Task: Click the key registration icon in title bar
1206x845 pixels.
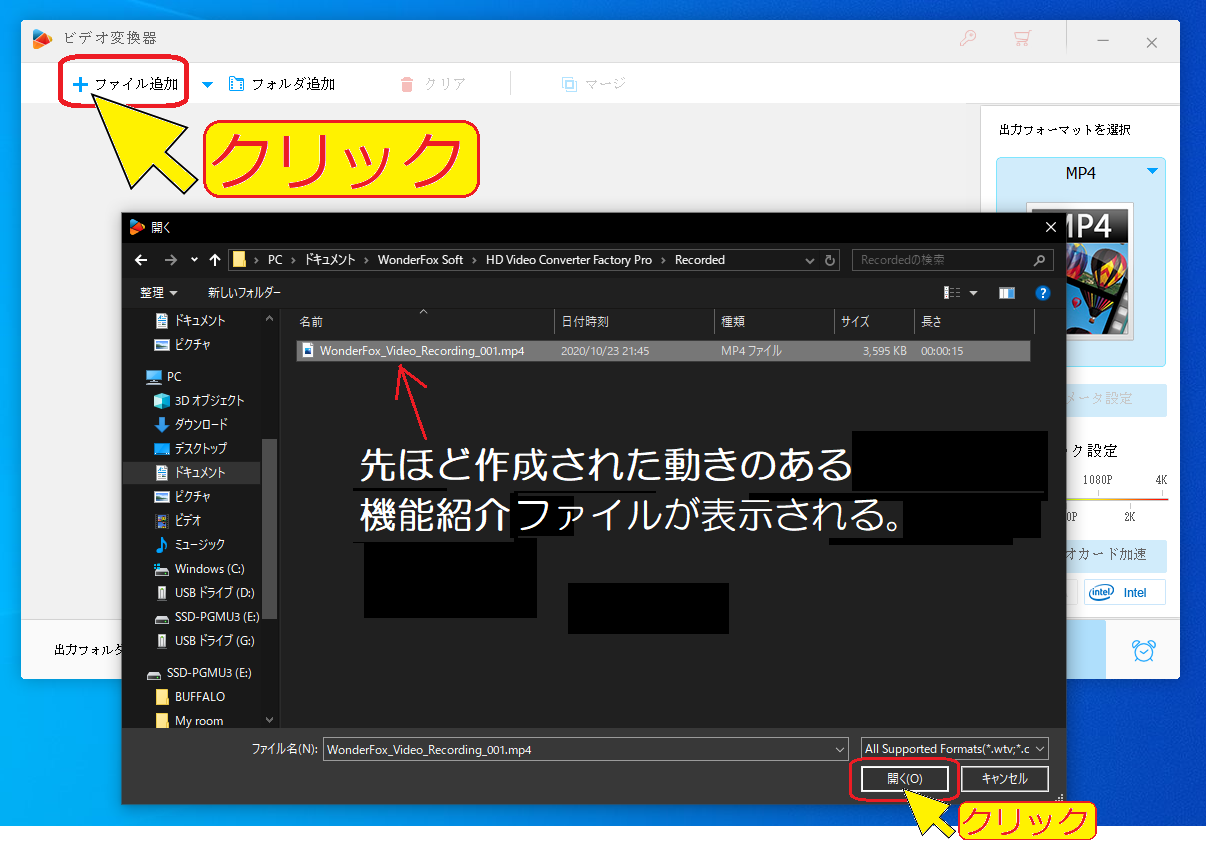Action: [967, 40]
